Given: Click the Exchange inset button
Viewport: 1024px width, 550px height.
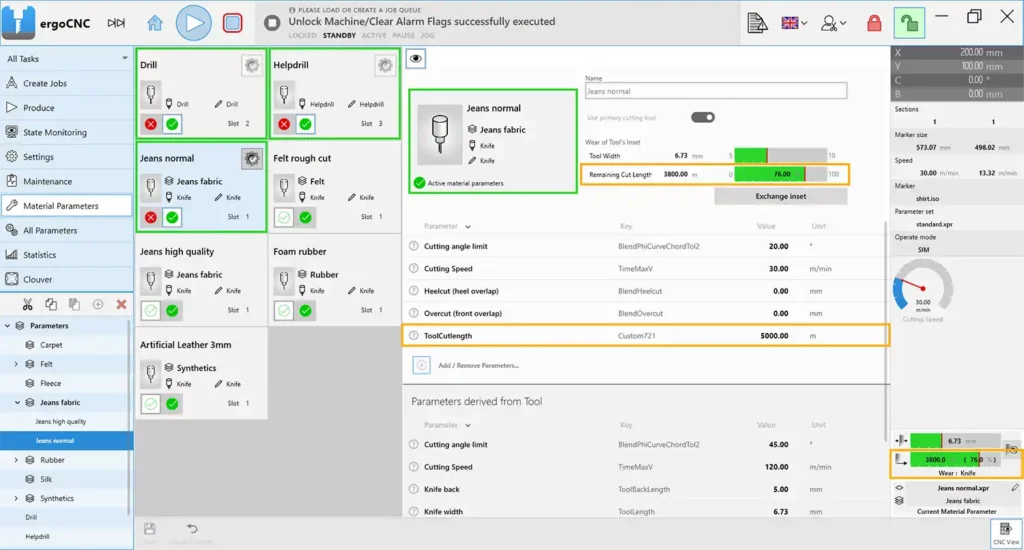Looking at the screenshot, I should pyautogui.click(x=780, y=196).
